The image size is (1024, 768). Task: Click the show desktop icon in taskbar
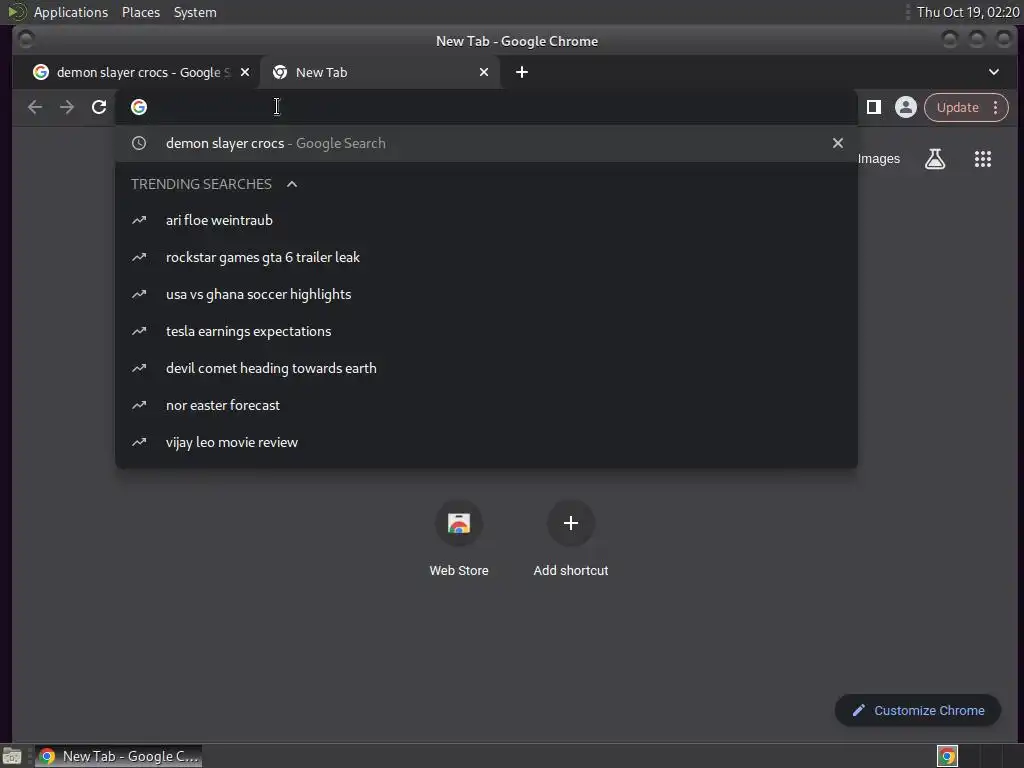(12, 756)
